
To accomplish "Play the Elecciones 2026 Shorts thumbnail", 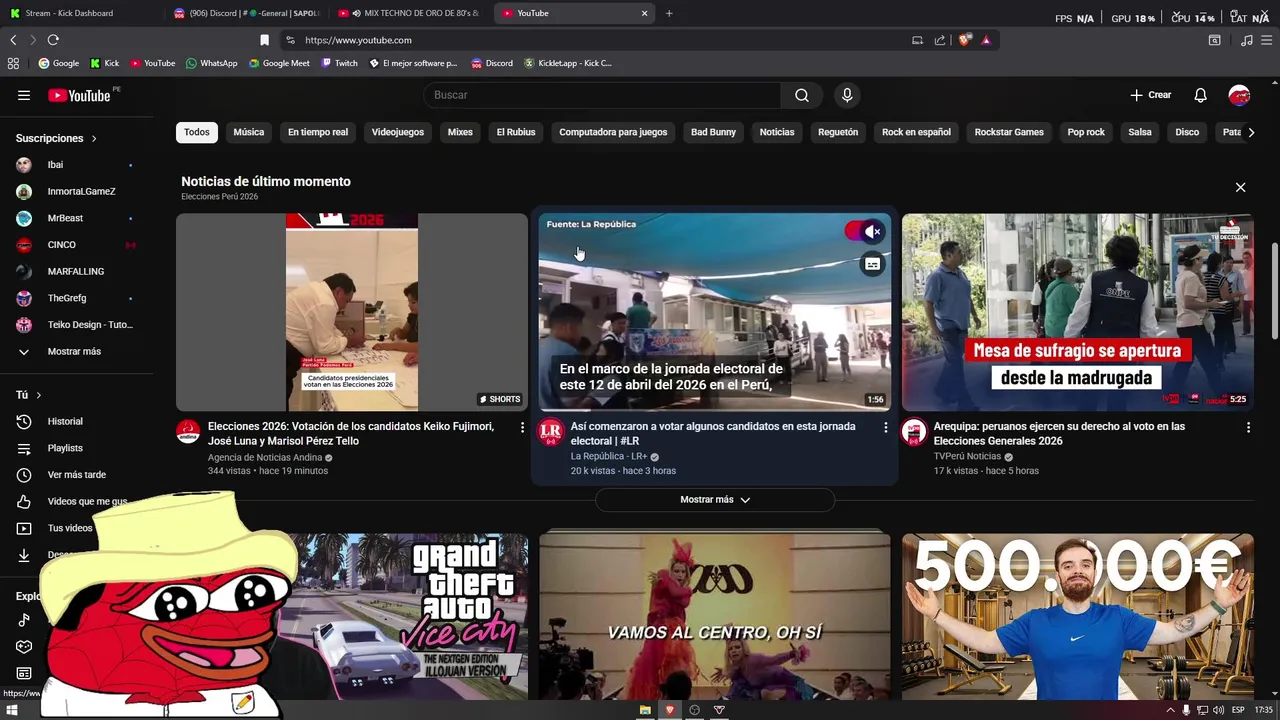I will point(352,312).
